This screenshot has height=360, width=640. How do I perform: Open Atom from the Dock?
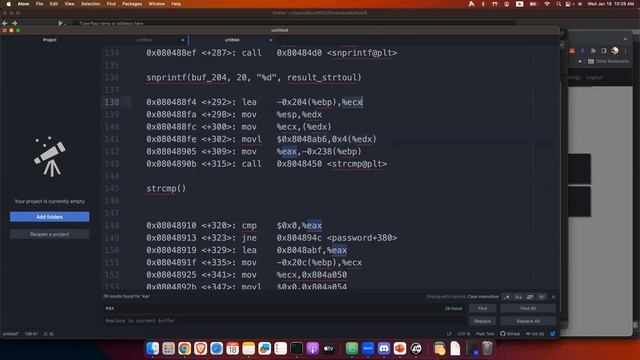point(352,349)
